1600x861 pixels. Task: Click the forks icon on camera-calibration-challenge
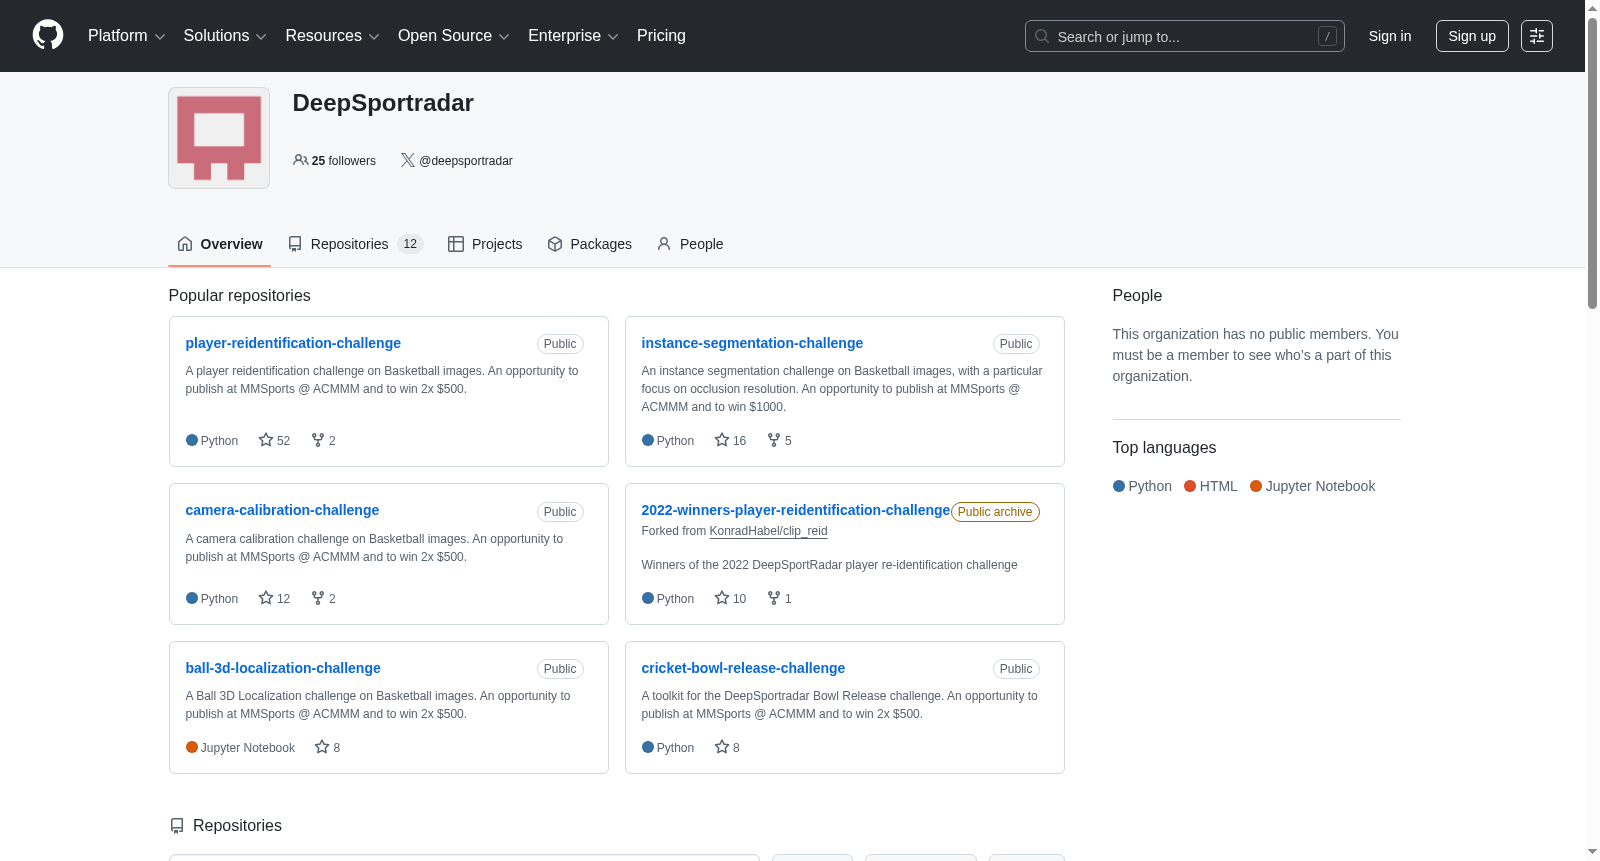click(x=318, y=598)
